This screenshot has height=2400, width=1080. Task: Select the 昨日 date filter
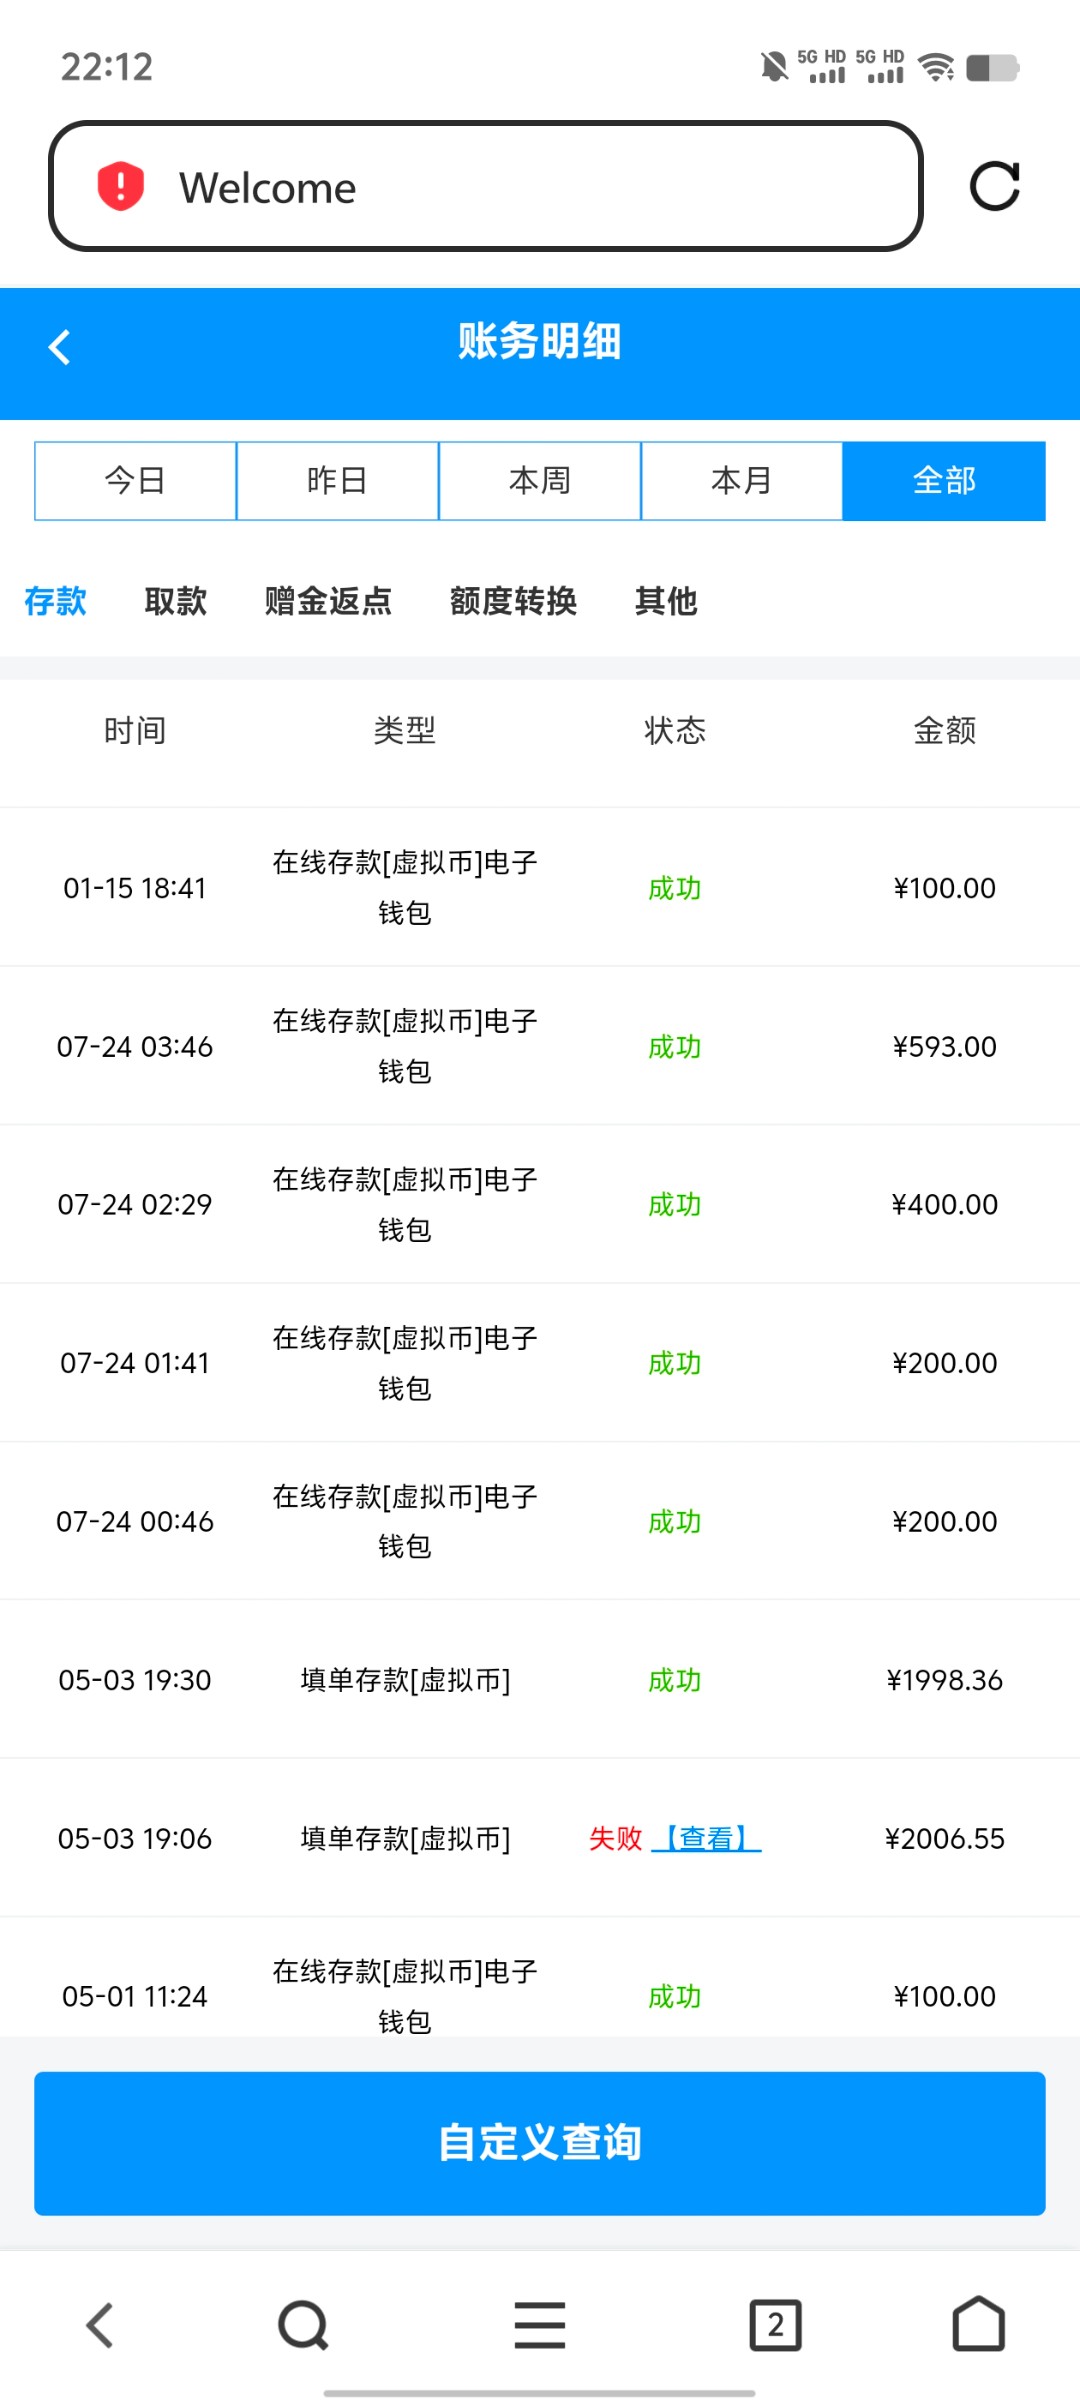point(337,481)
